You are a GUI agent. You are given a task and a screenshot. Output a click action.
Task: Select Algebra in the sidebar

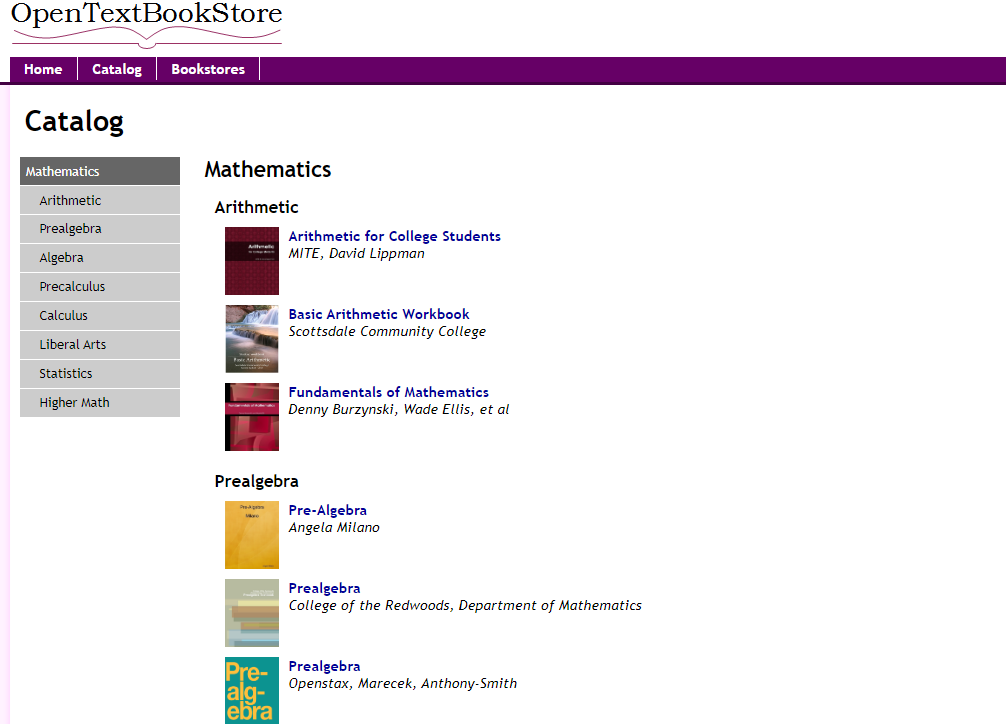point(100,258)
